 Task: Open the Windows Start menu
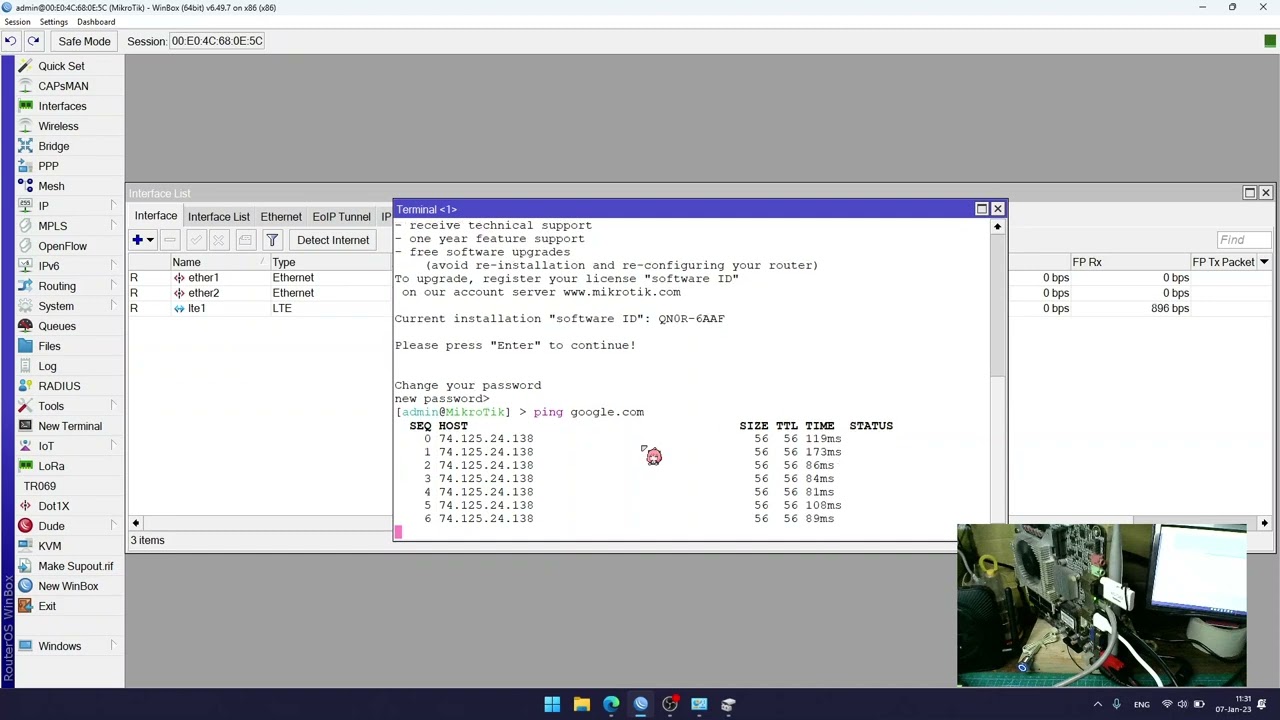(552, 705)
